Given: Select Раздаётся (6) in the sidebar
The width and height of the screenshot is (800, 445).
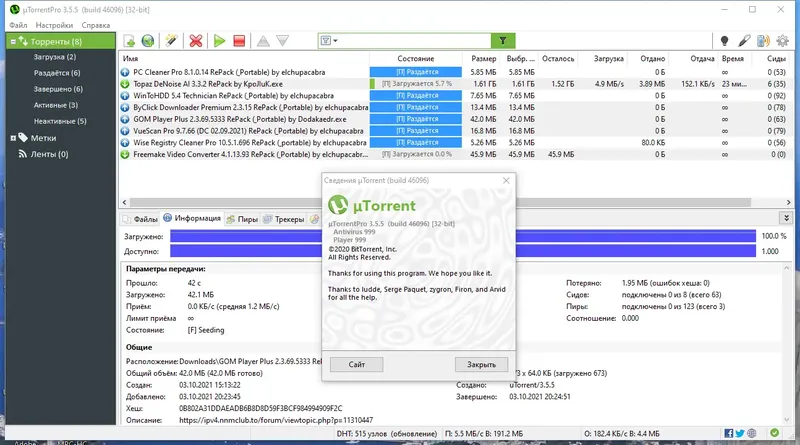Looking at the screenshot, I should tap(57, 73).
